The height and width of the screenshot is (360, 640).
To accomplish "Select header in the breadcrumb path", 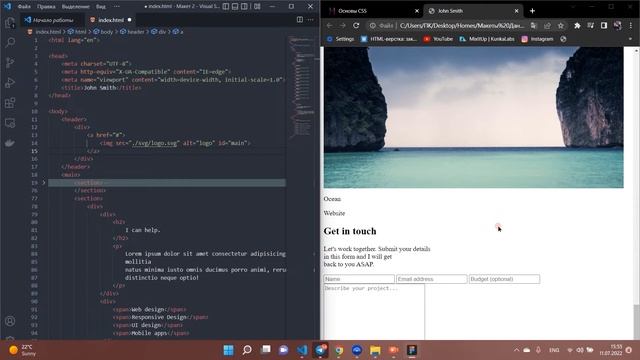I will coord(136,31).
